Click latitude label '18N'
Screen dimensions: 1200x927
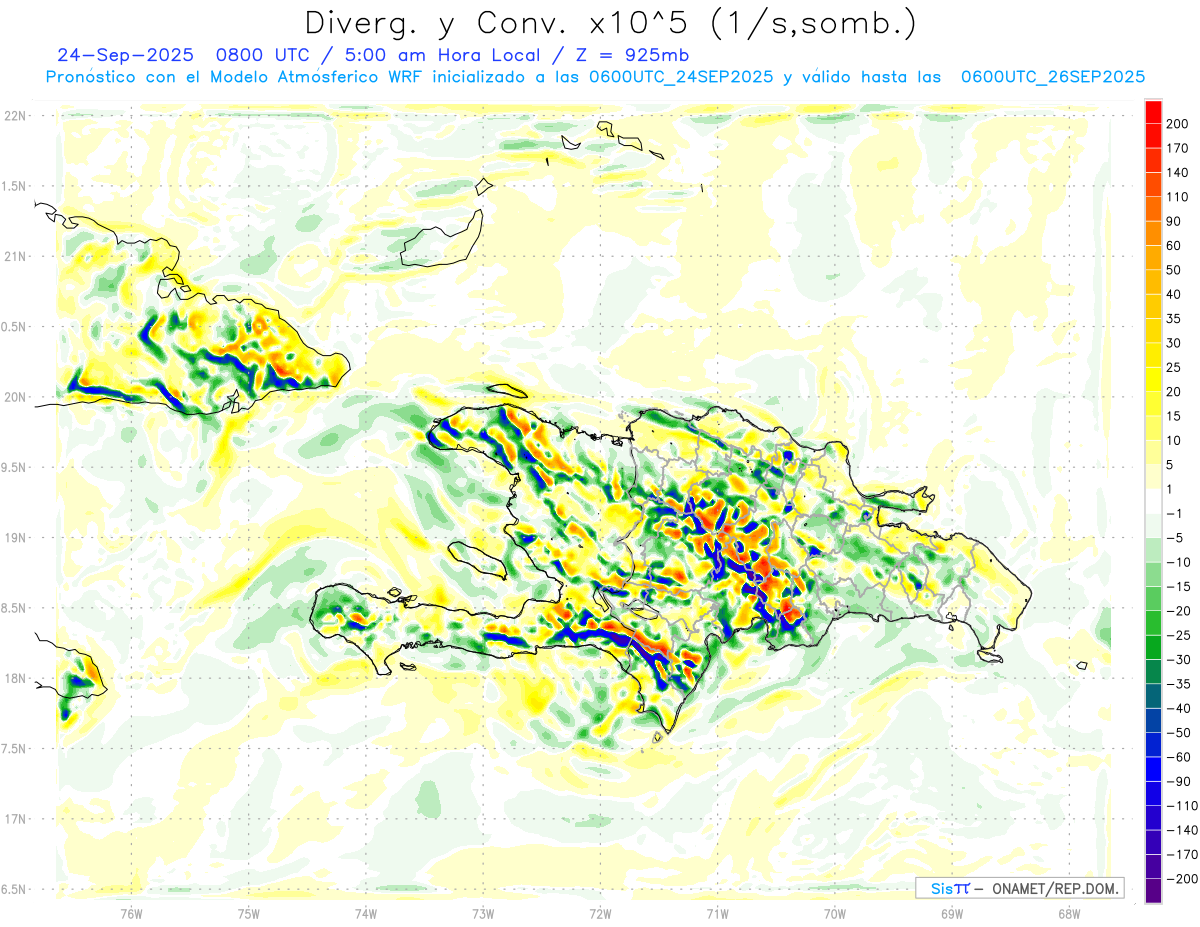(15, 678)
